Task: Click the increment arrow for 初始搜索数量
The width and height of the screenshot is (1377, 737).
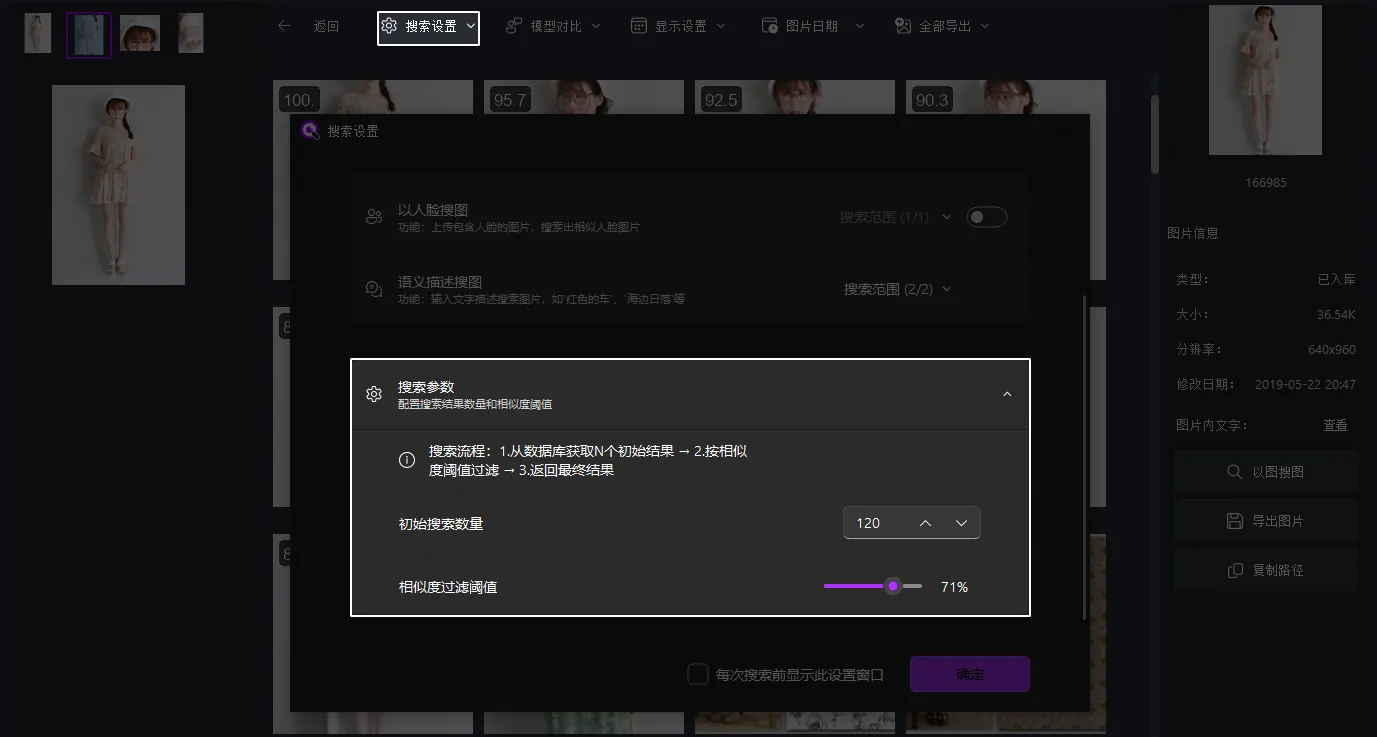Action: pos(925,521)
